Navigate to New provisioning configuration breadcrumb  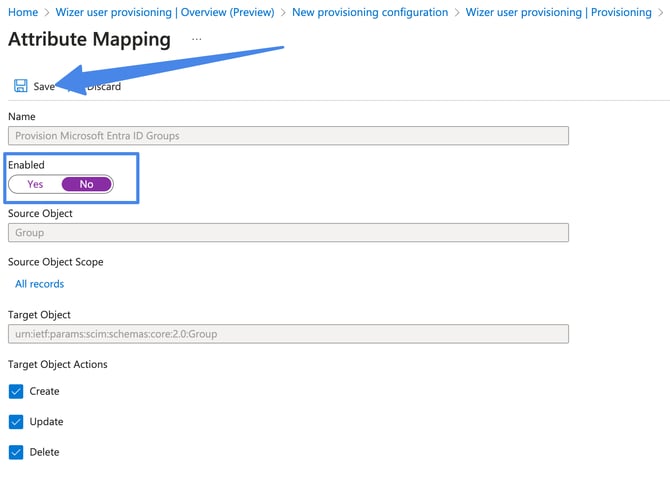[370, 12]
